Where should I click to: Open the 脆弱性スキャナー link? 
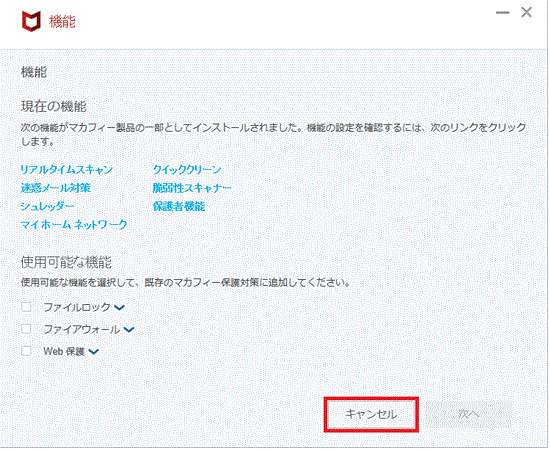(192, 188)
